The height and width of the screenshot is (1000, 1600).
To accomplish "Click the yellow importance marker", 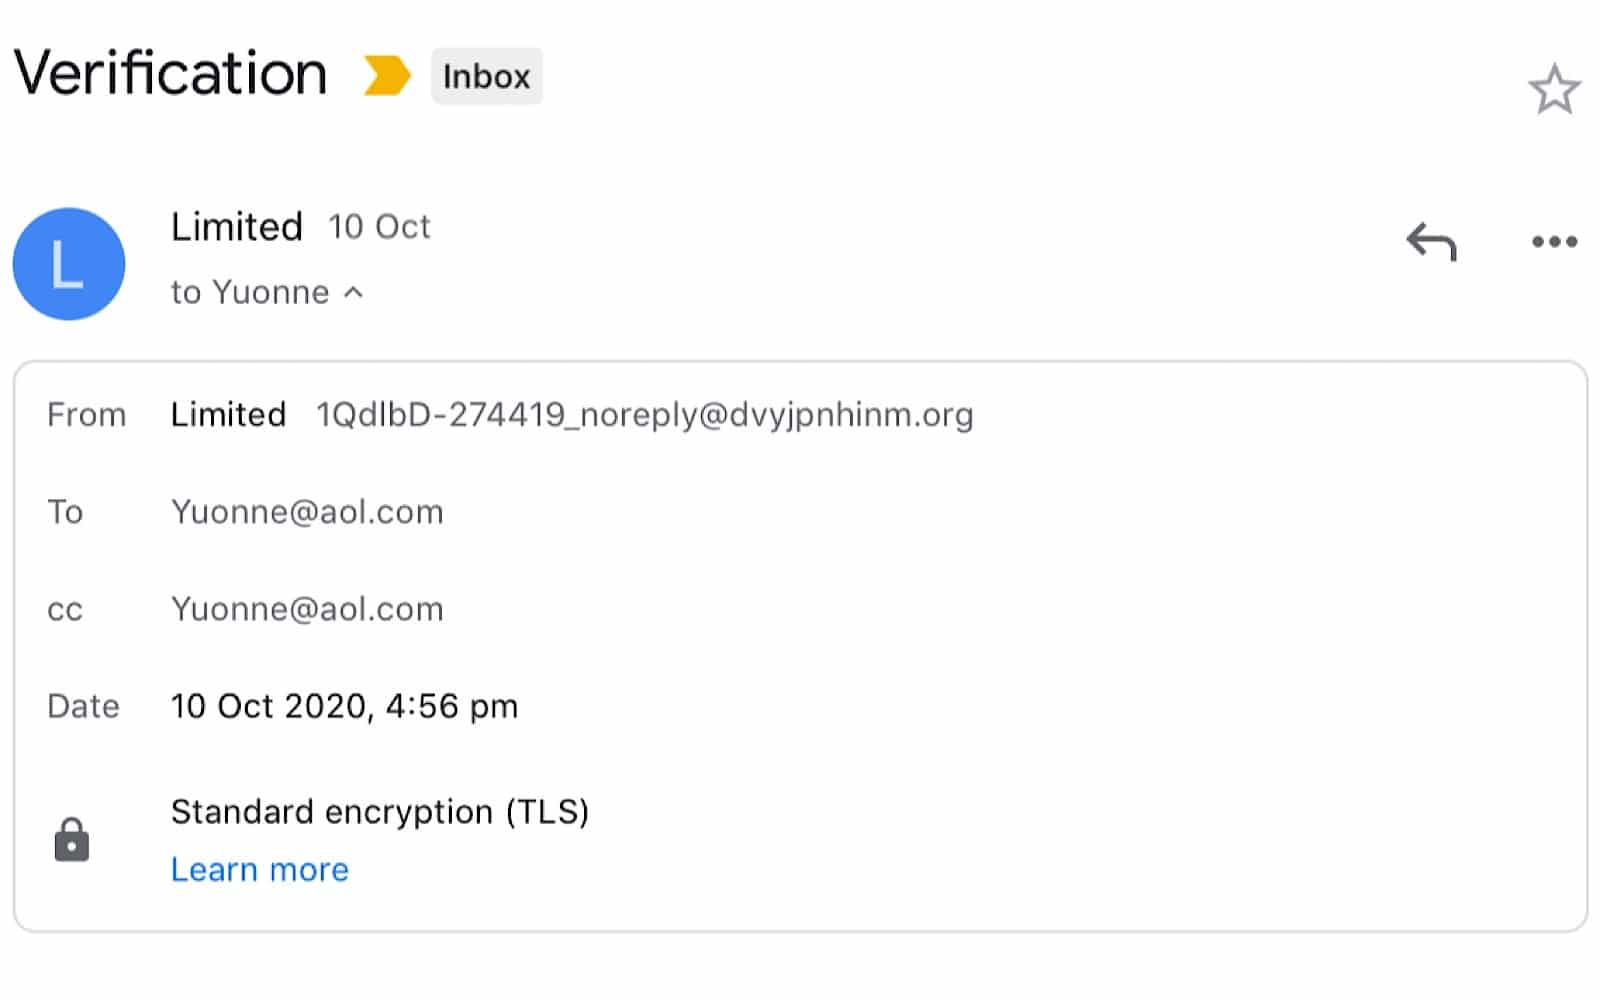I will tap(386, 76).
